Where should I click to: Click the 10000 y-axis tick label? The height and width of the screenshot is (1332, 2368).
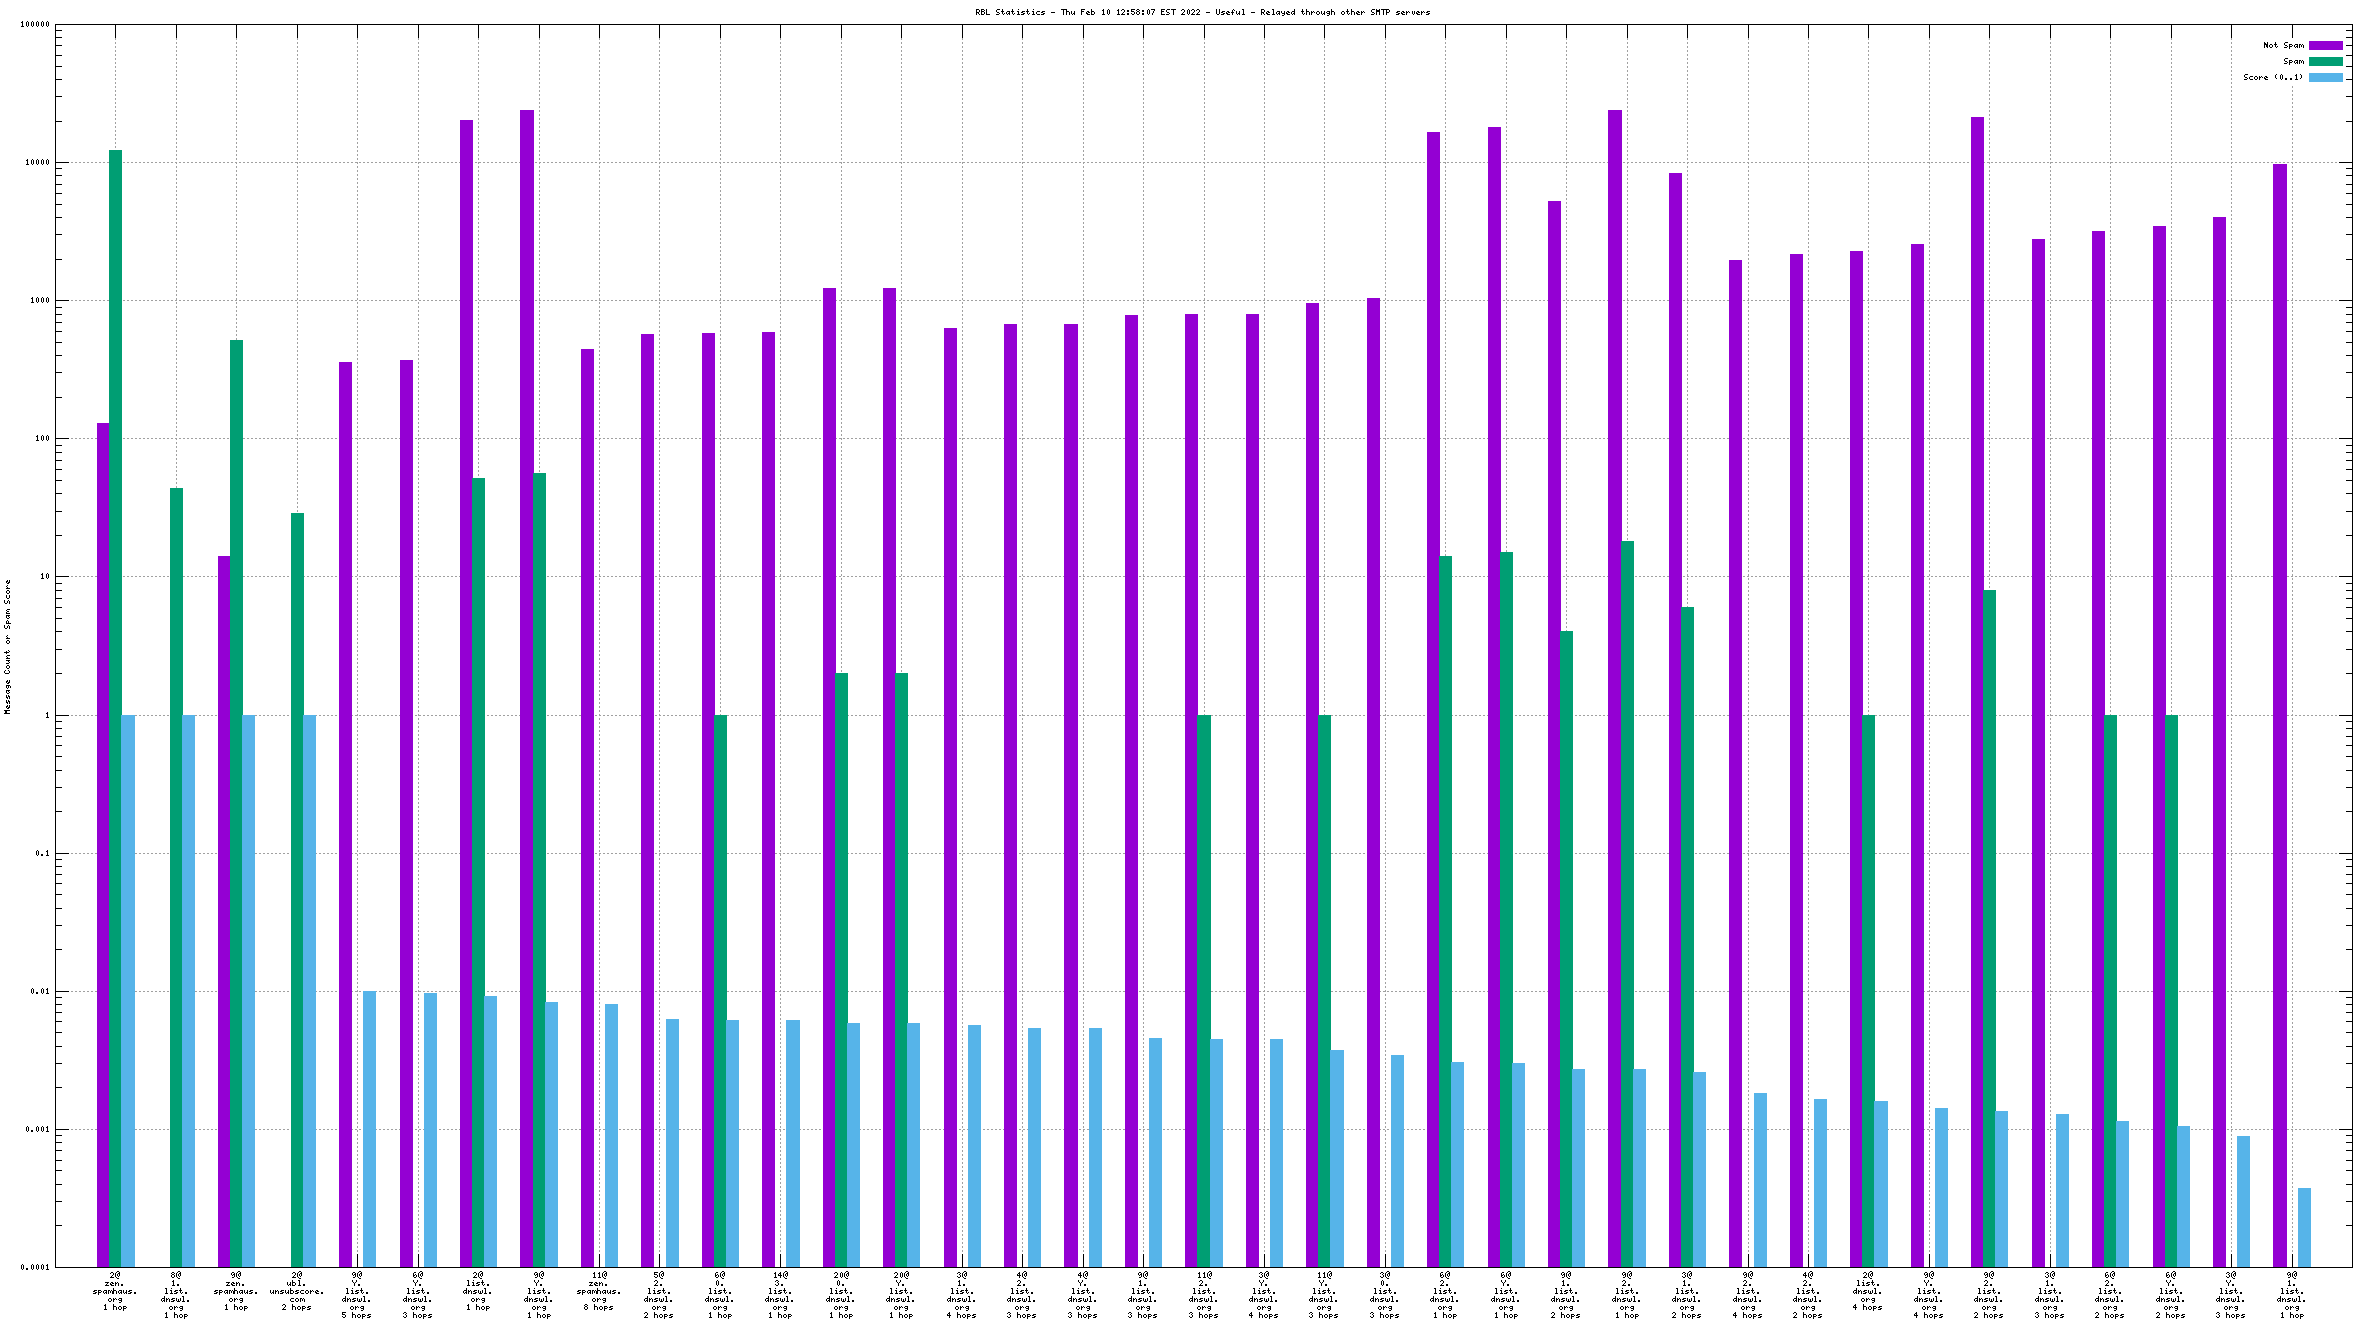[x=39, y=162]
